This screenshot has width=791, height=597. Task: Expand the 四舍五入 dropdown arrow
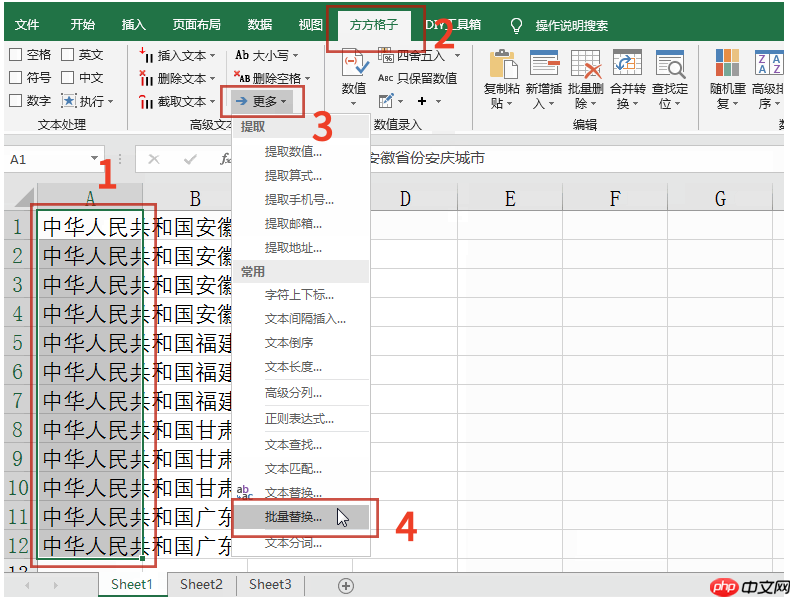coord(458,55)
